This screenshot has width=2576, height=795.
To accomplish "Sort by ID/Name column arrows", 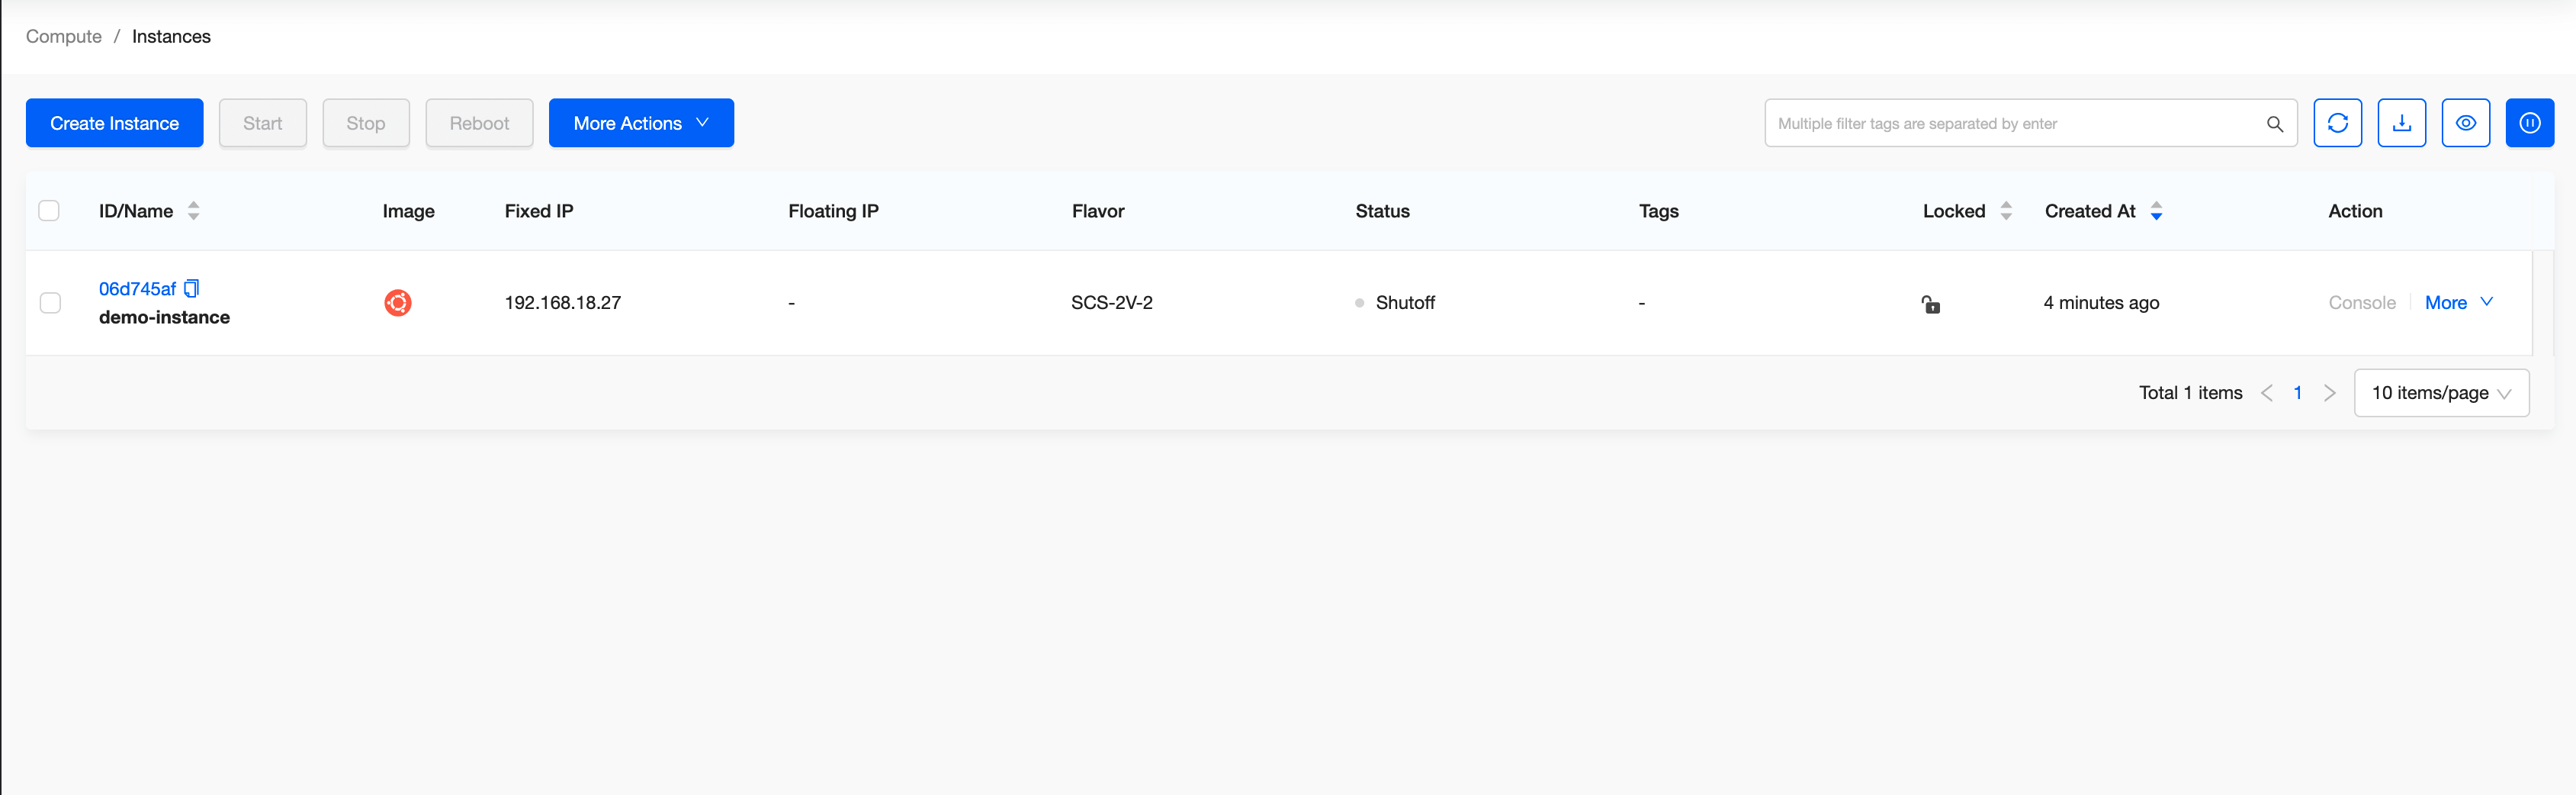I will pyautogui.click(x=194, y=211).
